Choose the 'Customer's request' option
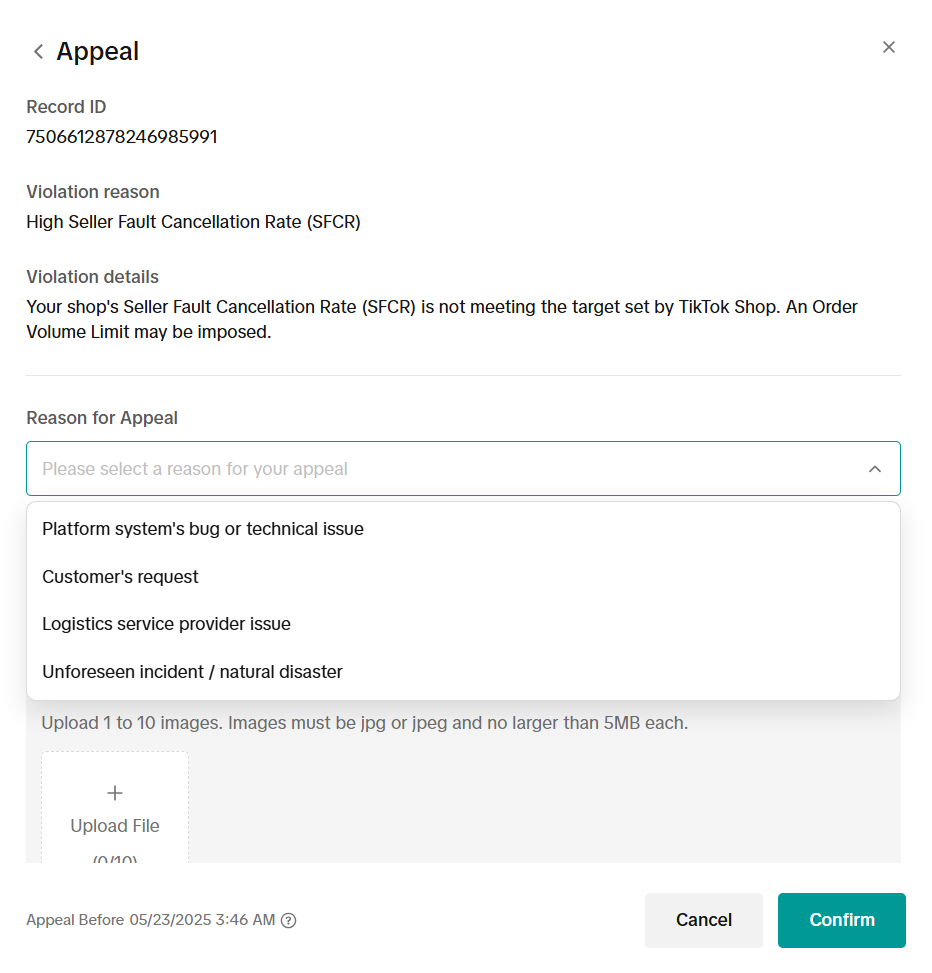This screenshot has width=932, height=973. [120, 577]
